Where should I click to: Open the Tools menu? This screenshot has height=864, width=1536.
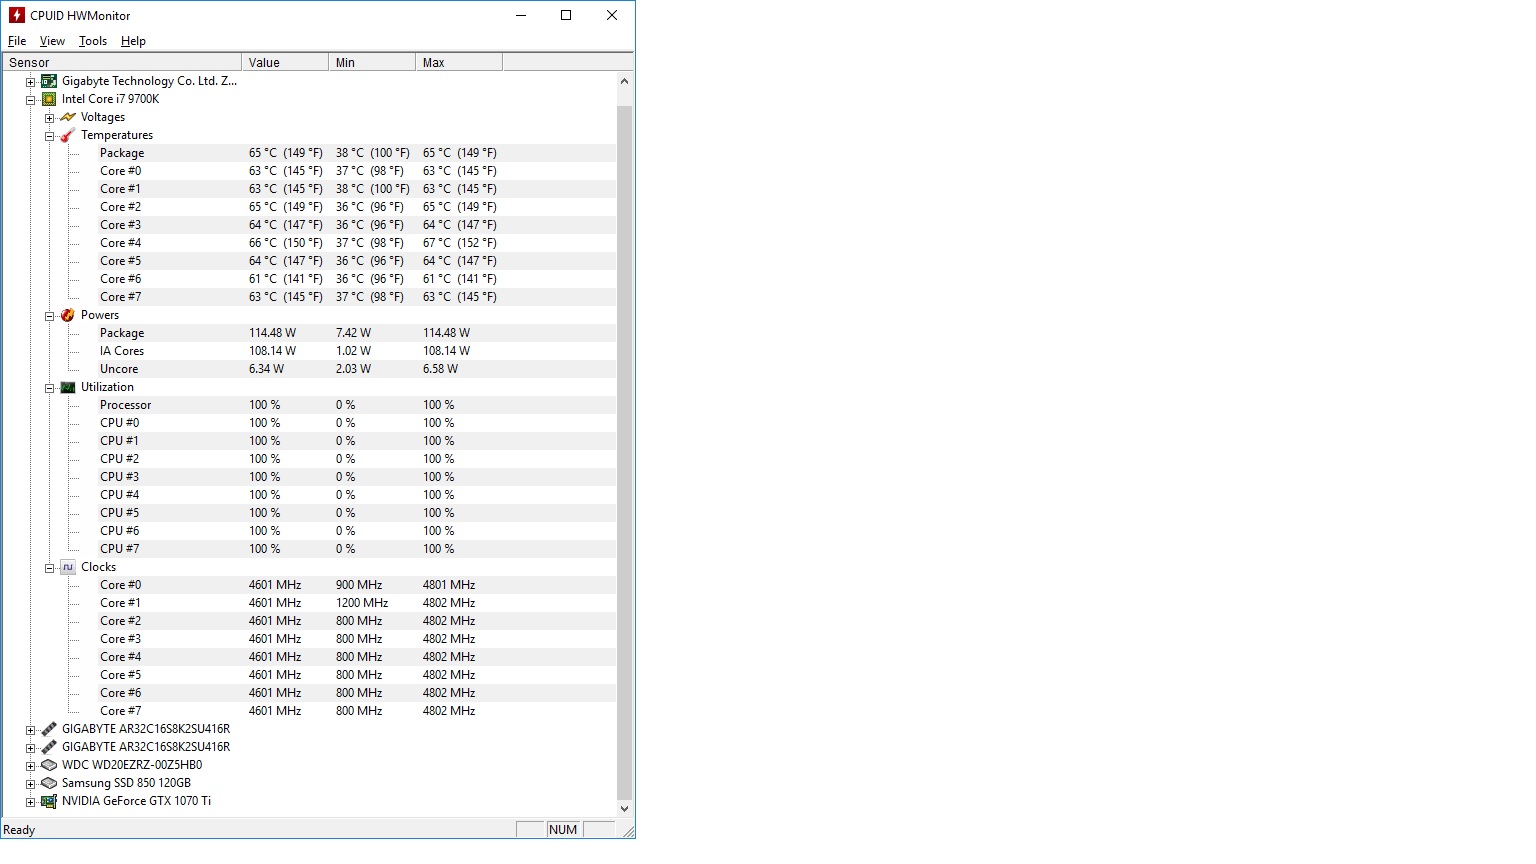[x=93, y=41]
